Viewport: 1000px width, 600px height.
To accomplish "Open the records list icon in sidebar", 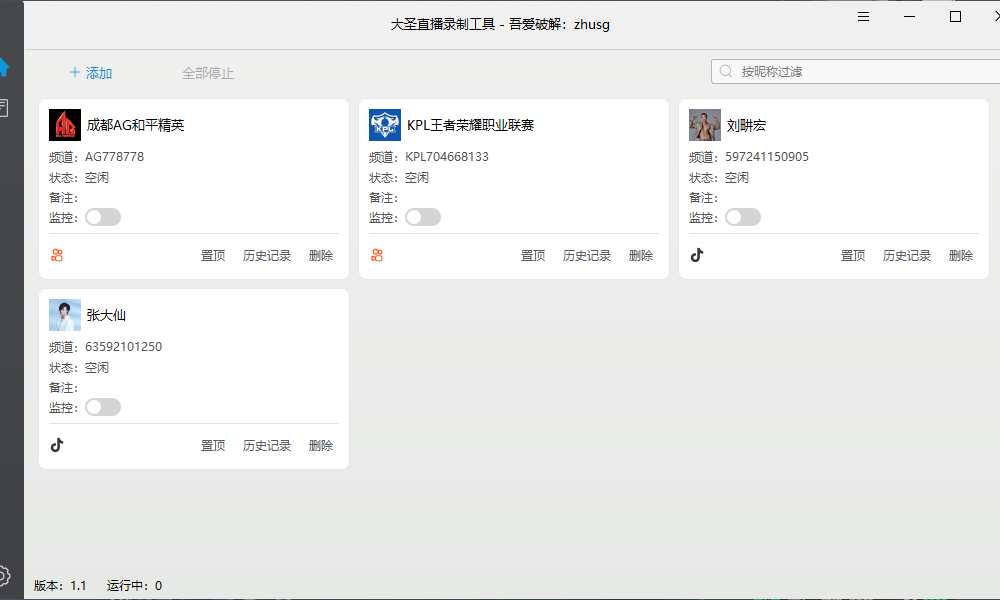I will (x=4, y=108).
